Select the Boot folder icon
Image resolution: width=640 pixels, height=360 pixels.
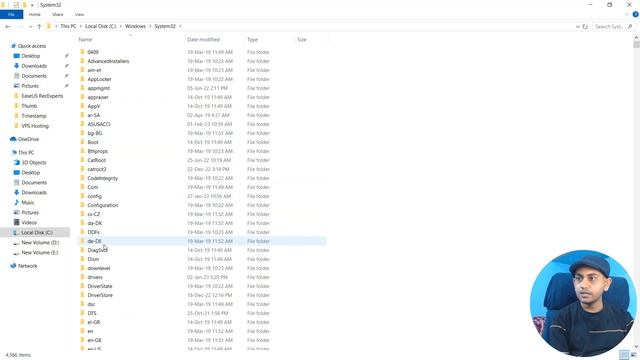[82, 142]
